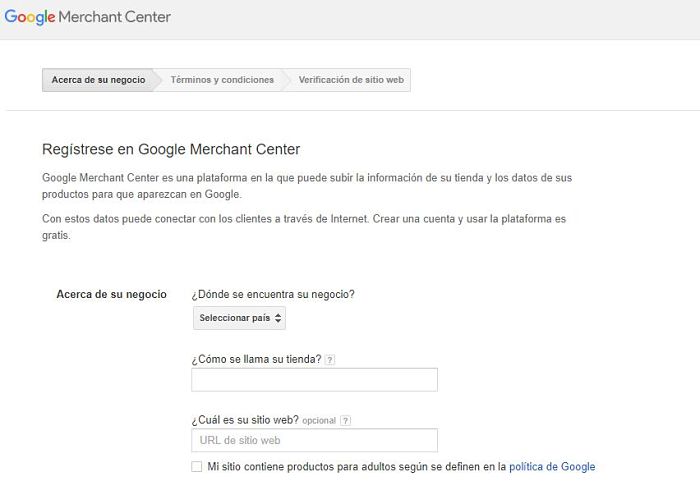The image size is (700, 504).
Task: Click the ¿Cómo se llama su tienda? label
Action: click(x=256, y=359)
